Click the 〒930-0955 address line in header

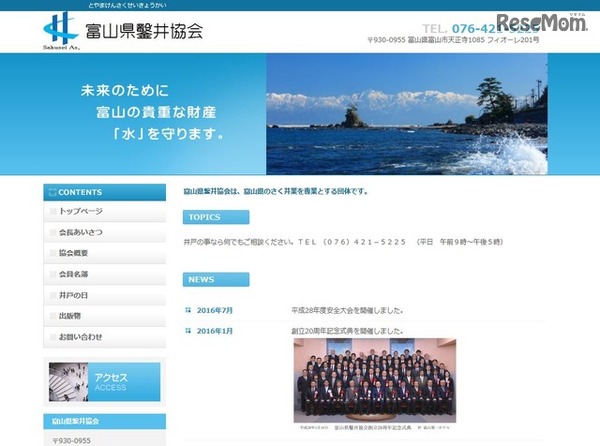pyautogui.click(x=453, y=40)
